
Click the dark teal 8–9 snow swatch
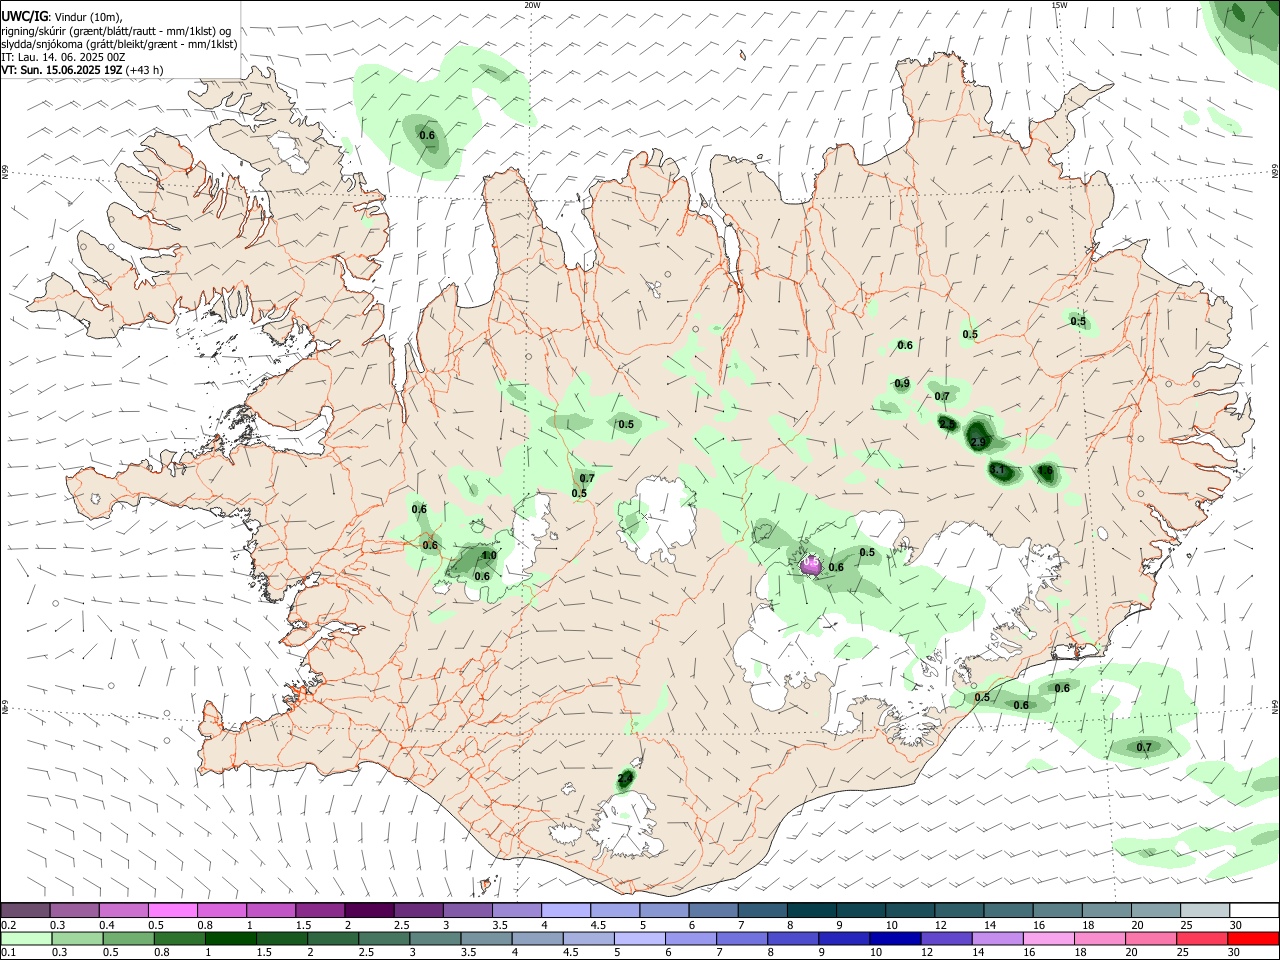point(810,911)
